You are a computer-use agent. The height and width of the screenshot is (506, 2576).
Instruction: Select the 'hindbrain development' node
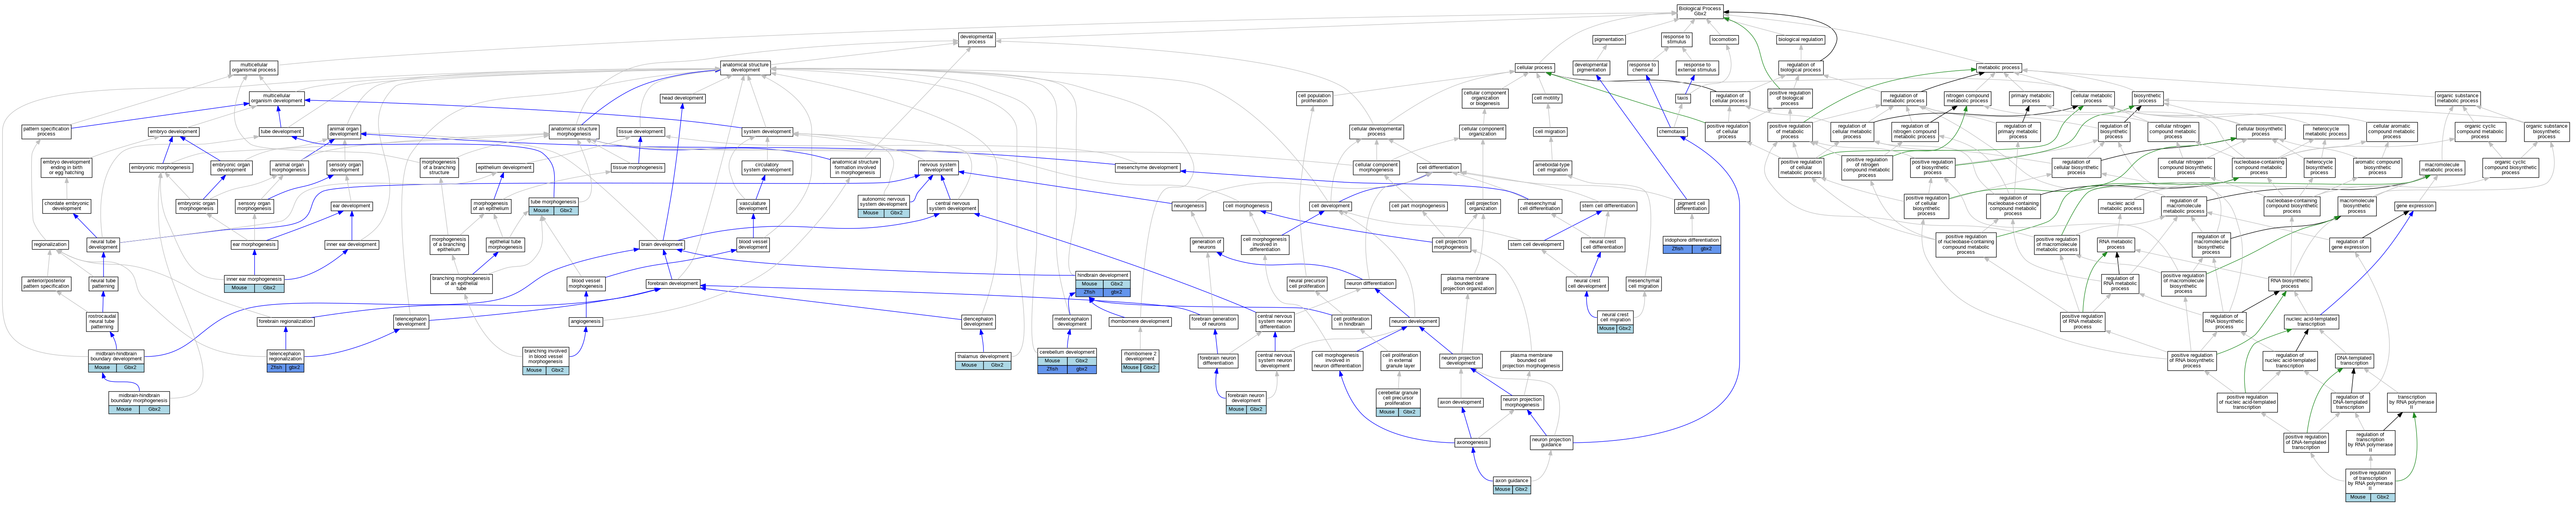1103,283
